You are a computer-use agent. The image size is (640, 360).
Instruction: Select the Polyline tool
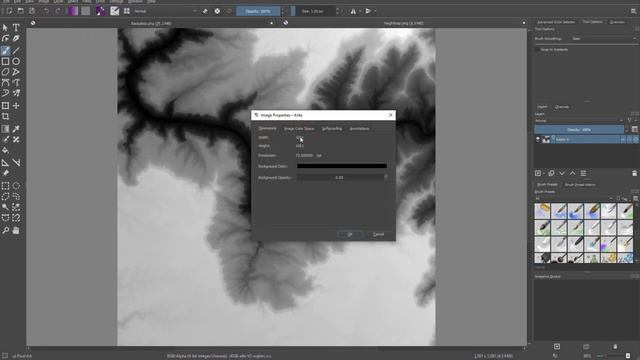tap(16, 72)
